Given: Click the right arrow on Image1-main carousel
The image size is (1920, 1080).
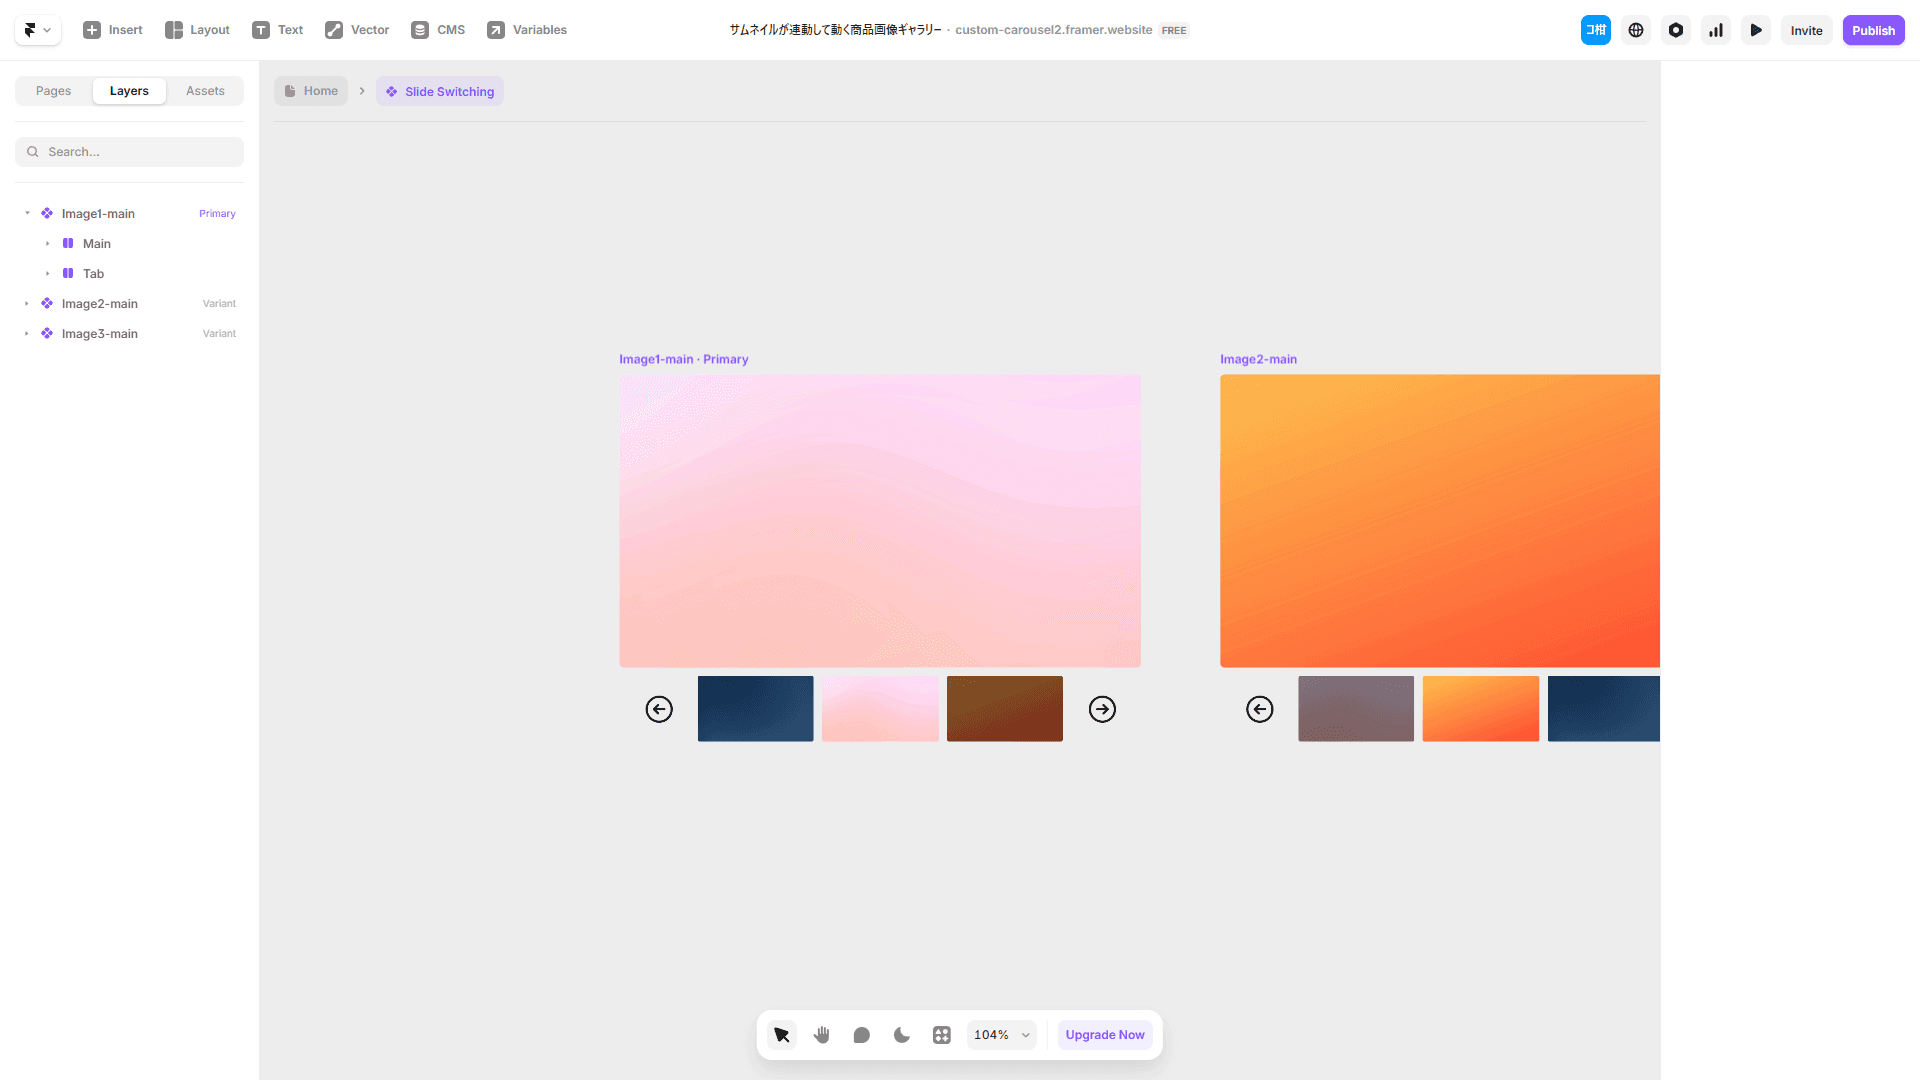Looking at the screenshot, I should coord(1102,709).
